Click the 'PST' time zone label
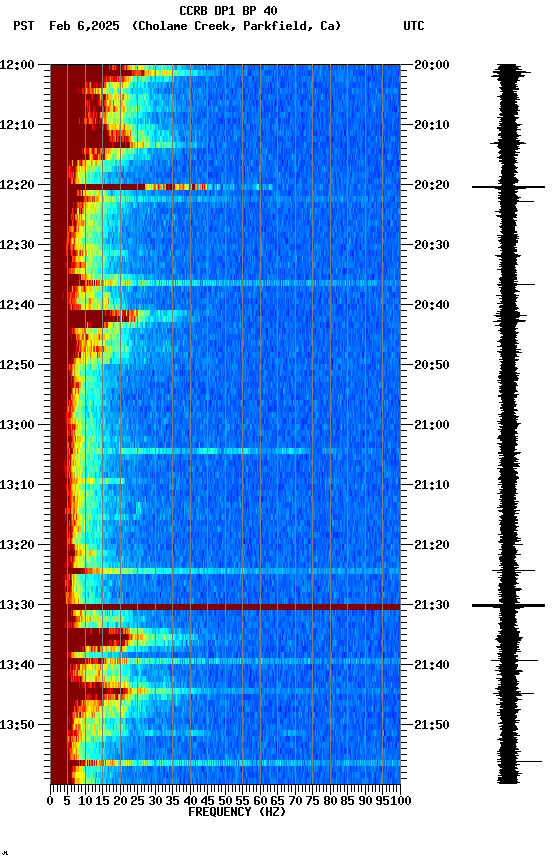This screenshot has width=552, height=864. (24, 26)
